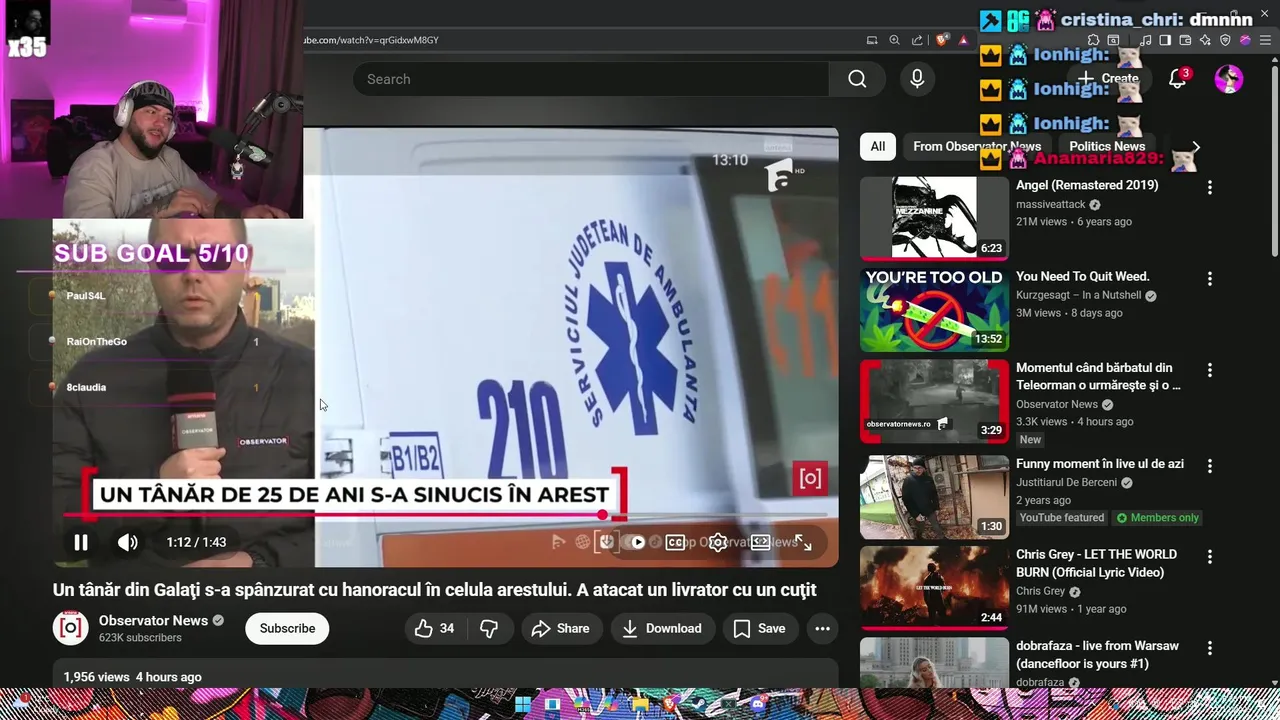The width and height of the screenshot is (1280, 720).
Task: Open options for dobrafaza live from Warsaw
Action: (1210, 648)
